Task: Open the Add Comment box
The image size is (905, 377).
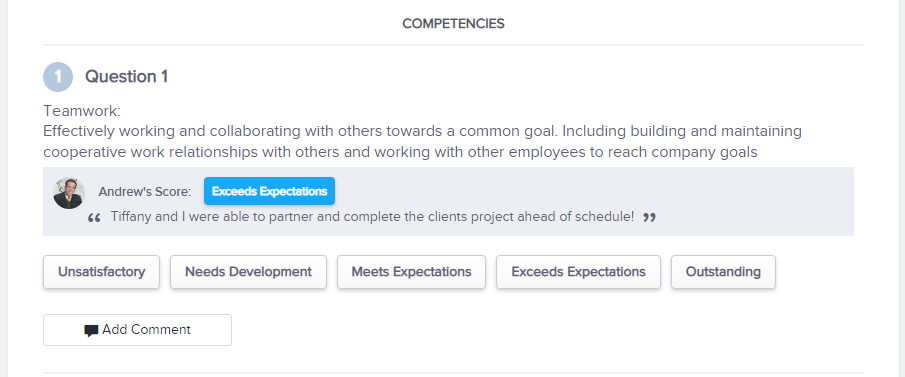Action: click(x=137, y=330)
